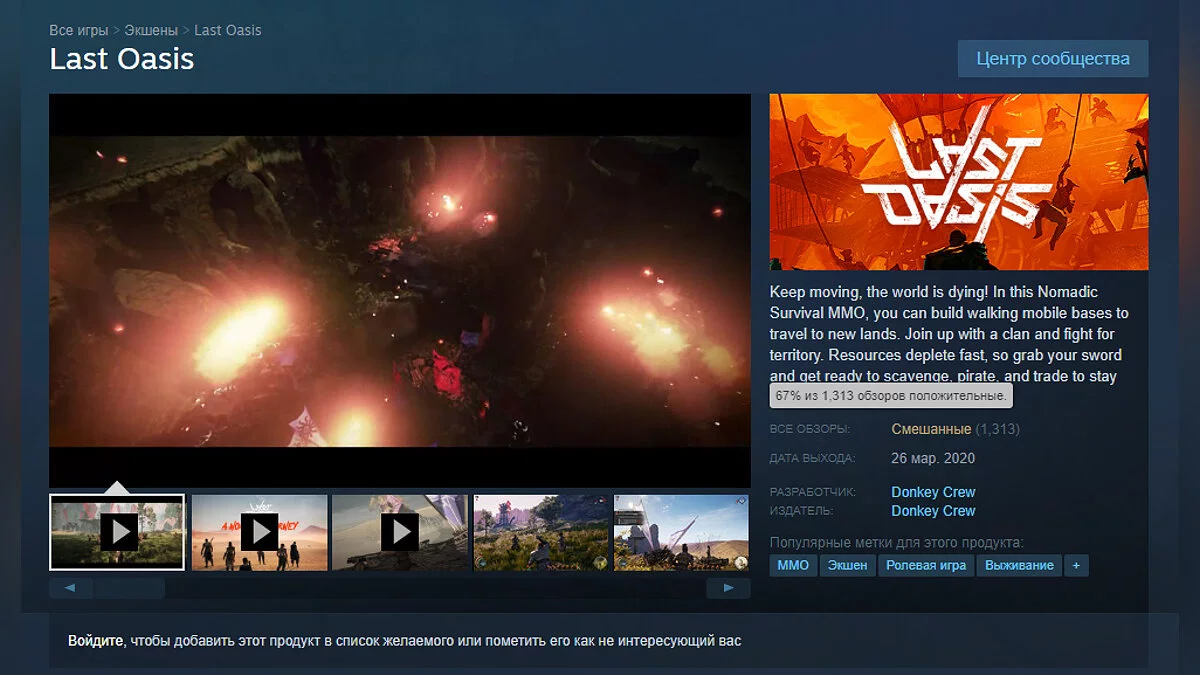This screenshot has height=675, width=1200.
Task: Go to Все игры breadcrumb
Action: [x=79, y=30]
